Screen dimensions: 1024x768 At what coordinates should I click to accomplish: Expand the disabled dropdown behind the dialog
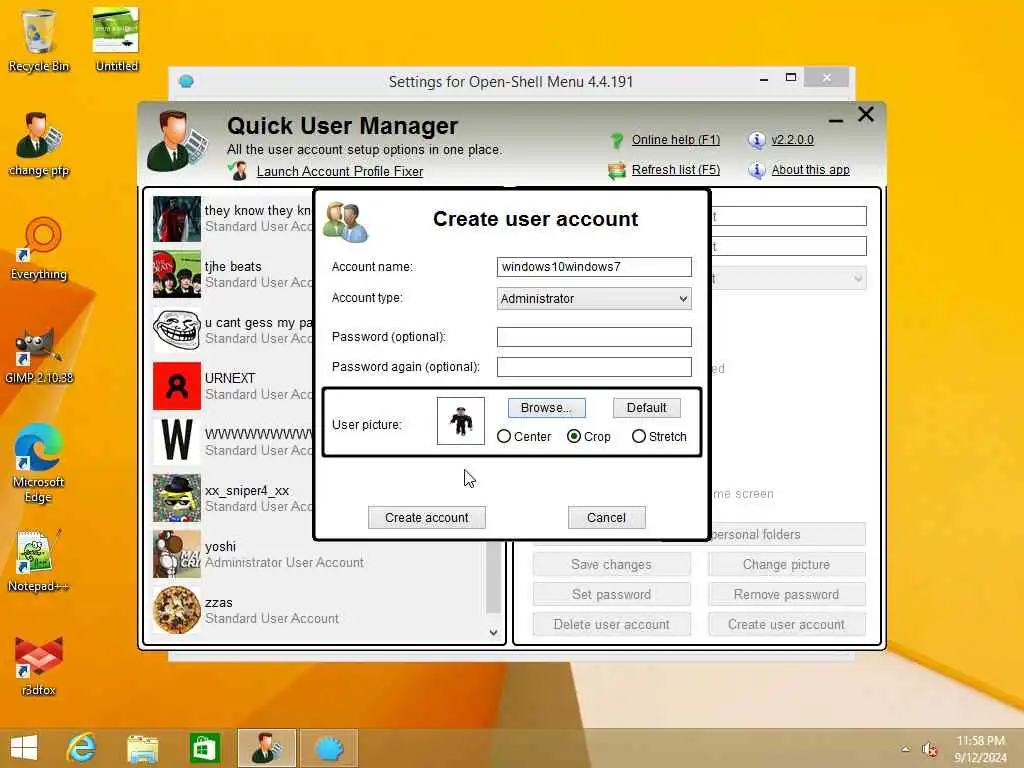point(857,279)
